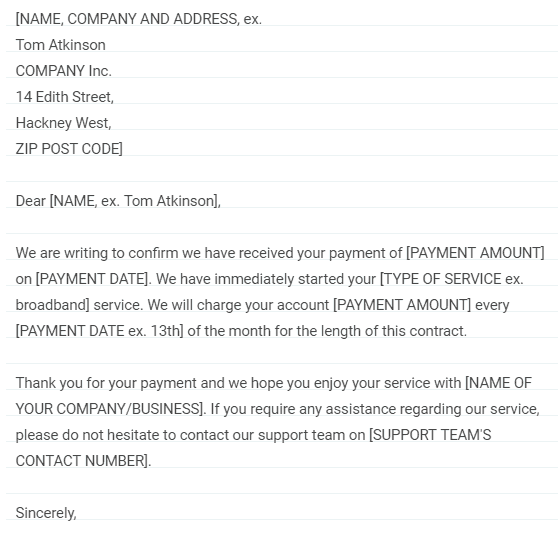This screenshot has width=558, height=537.
Task: Select the Hackney West line
Action: point(64,123)
